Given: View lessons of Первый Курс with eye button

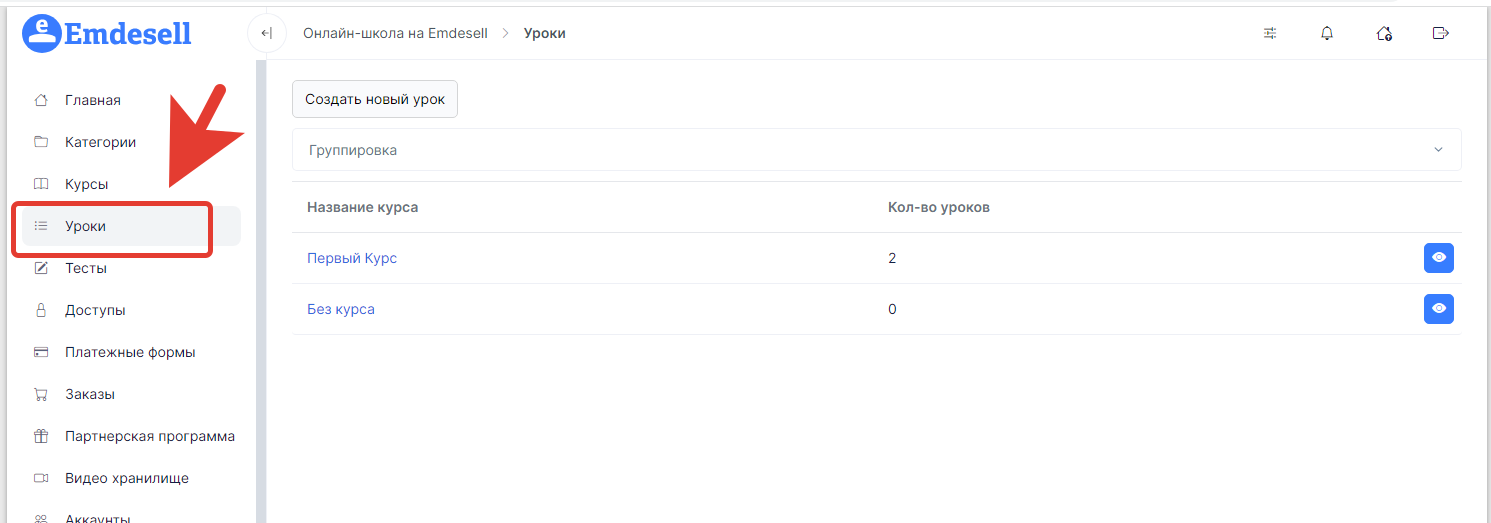Looking at the screenshot, I should 1439,258.
